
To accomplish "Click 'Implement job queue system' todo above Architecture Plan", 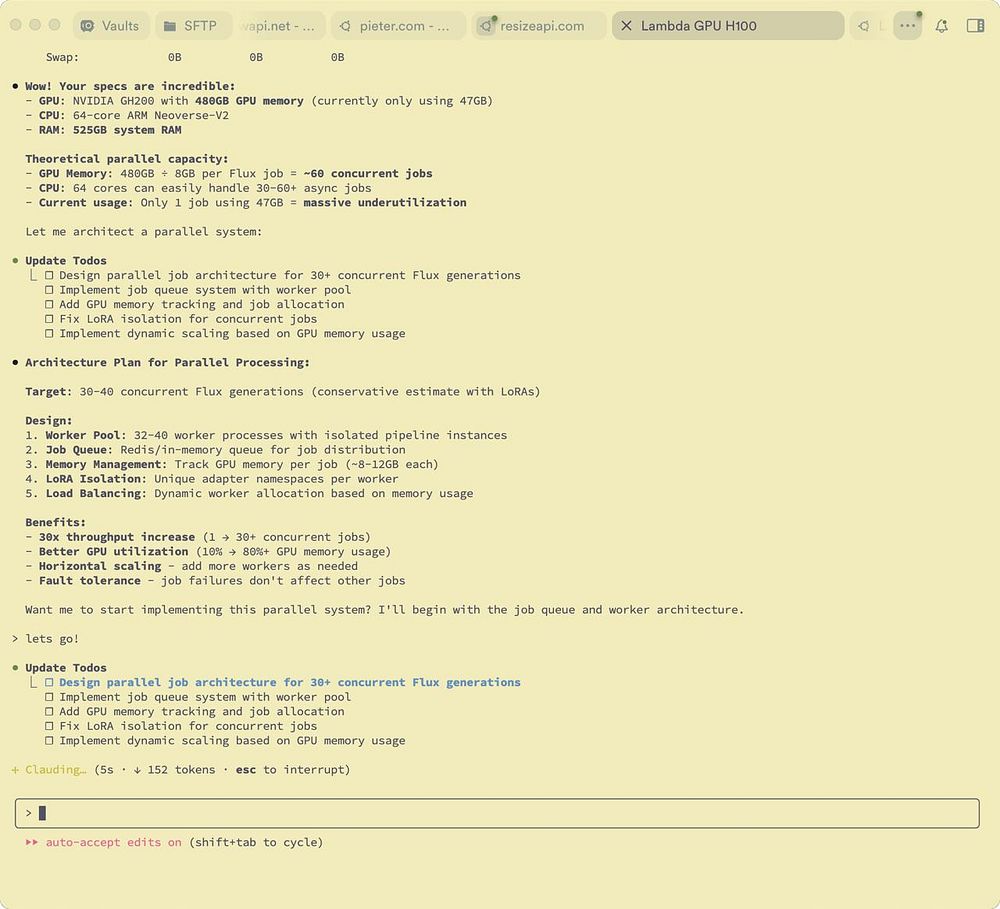I will point(205,290).
